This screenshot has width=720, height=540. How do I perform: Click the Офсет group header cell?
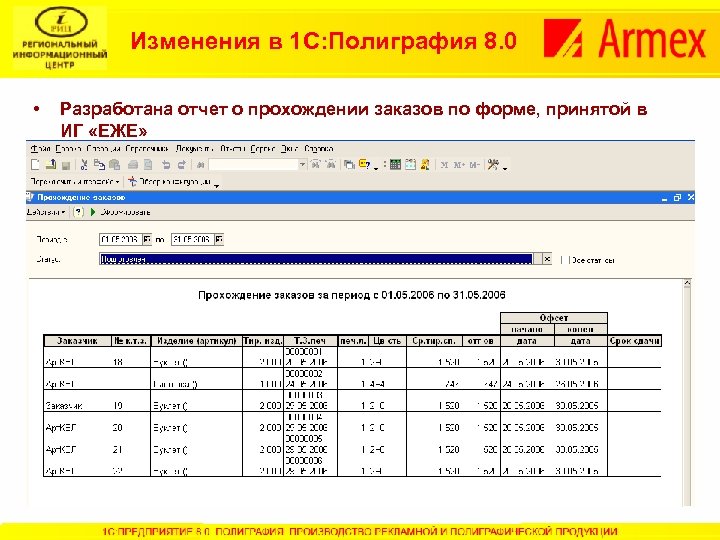[x=554, y=318]
